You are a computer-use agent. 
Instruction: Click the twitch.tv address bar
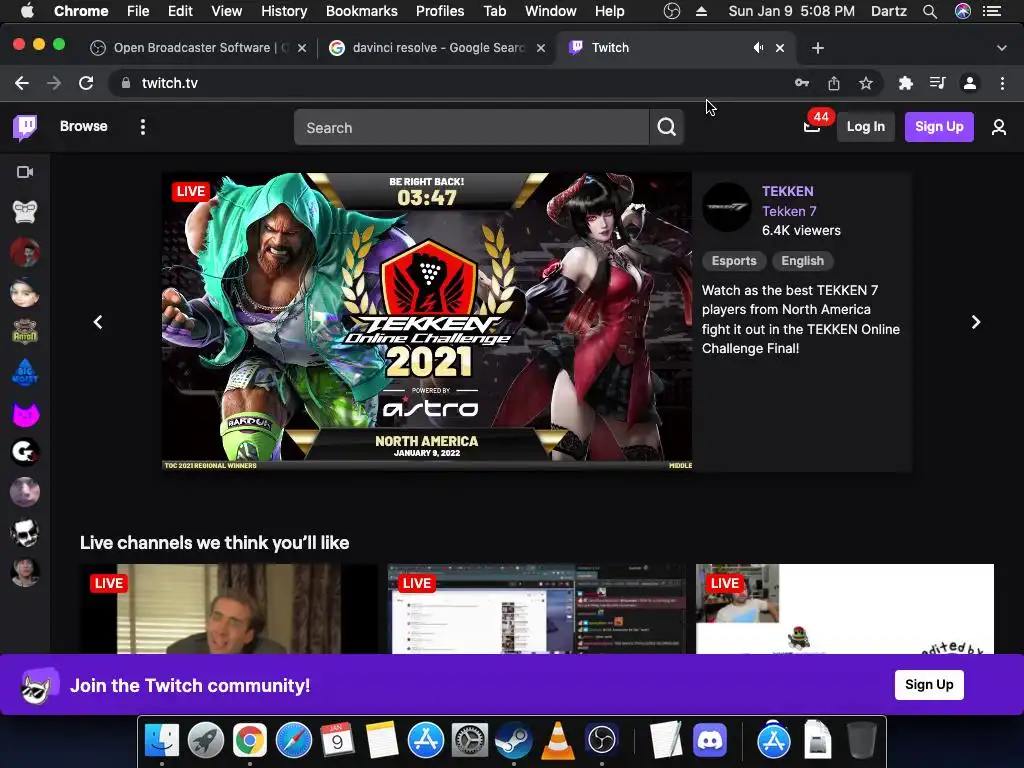click(x=451, y=83)
